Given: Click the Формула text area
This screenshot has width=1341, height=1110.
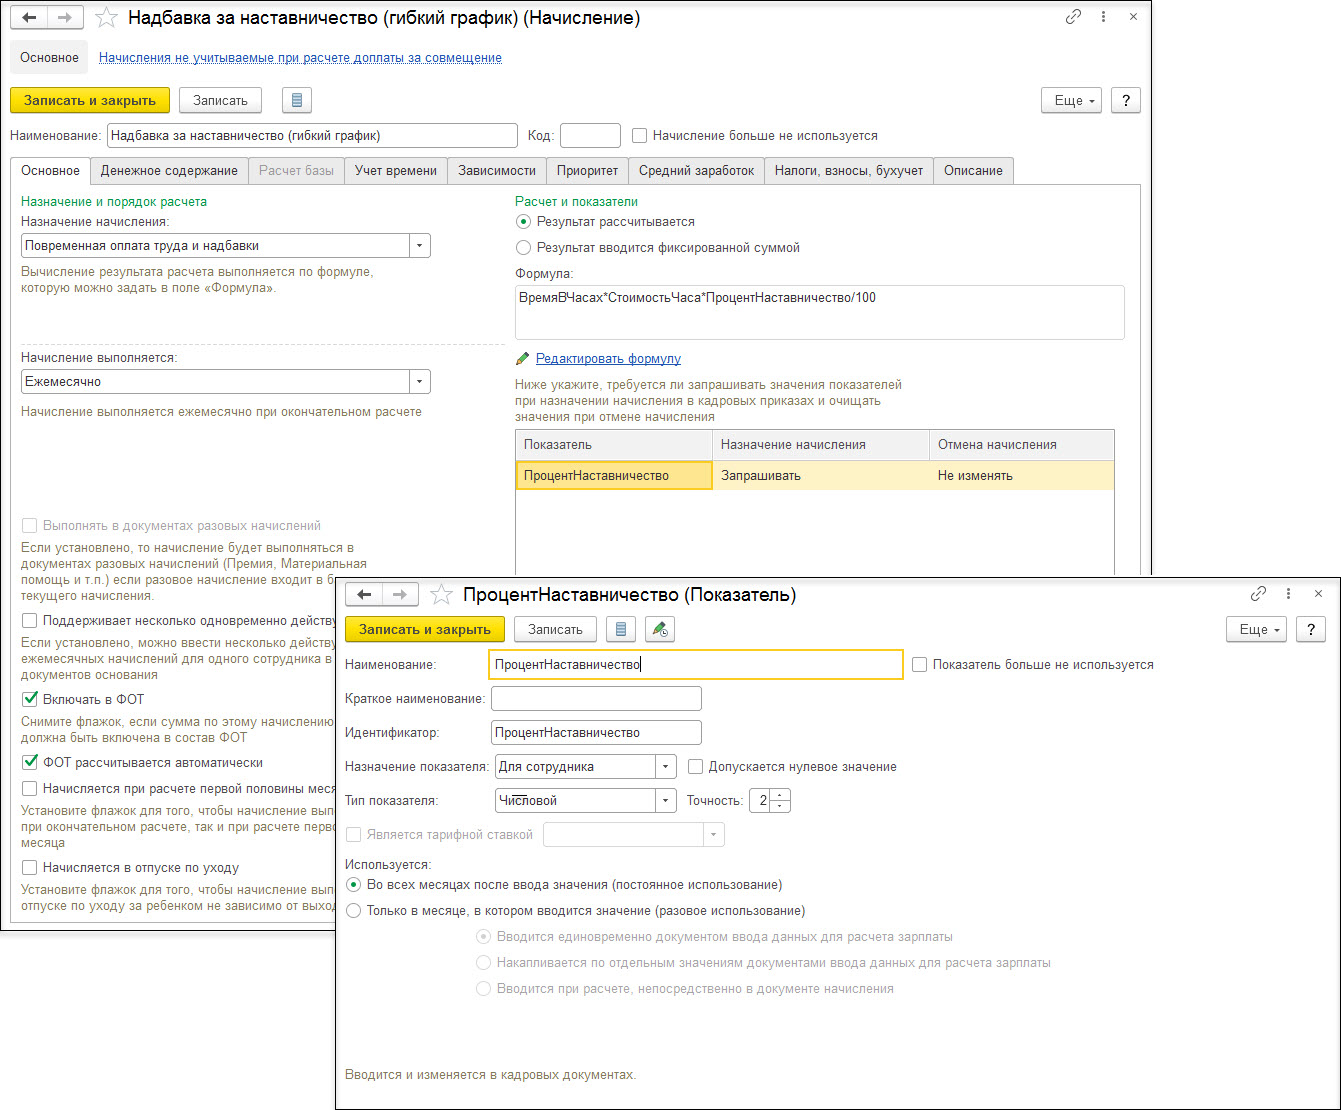Looking at the screenshot, I should [820, 313].
